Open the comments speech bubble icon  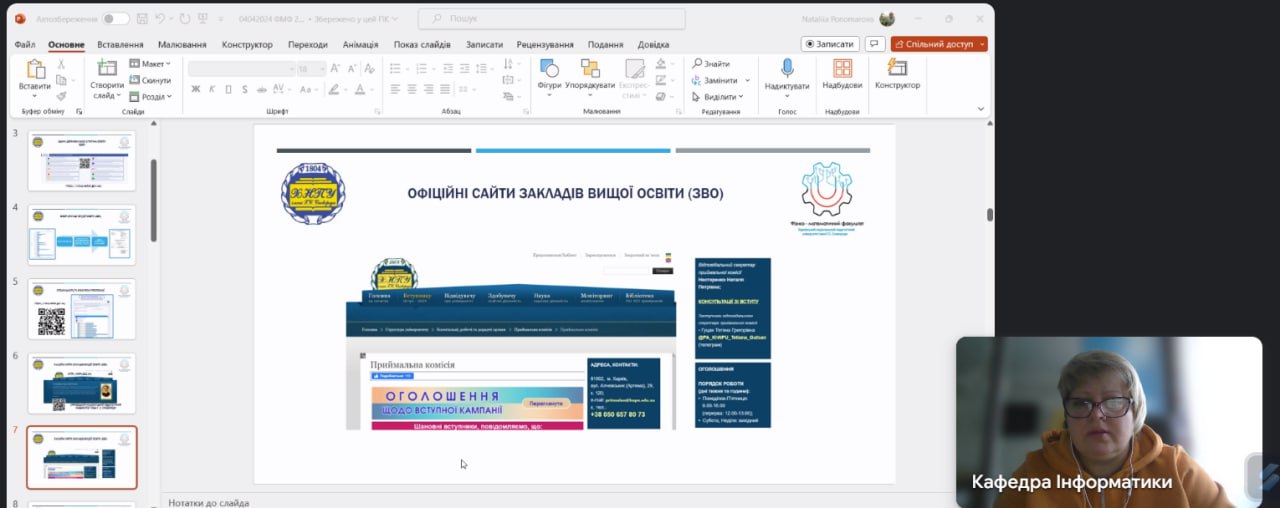tap(875, 44)
